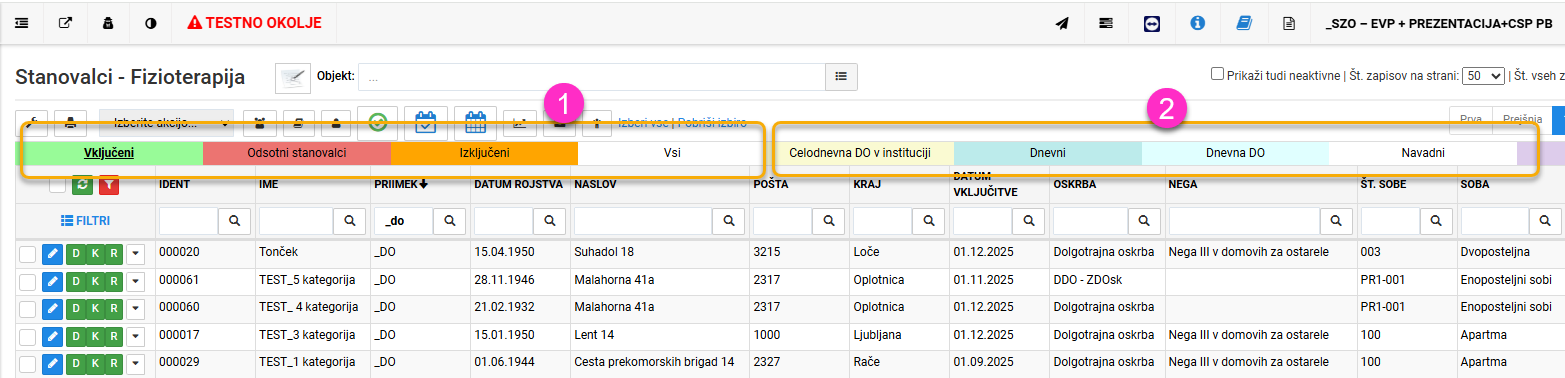Click the document page icon in top bar

[1289, 23]
